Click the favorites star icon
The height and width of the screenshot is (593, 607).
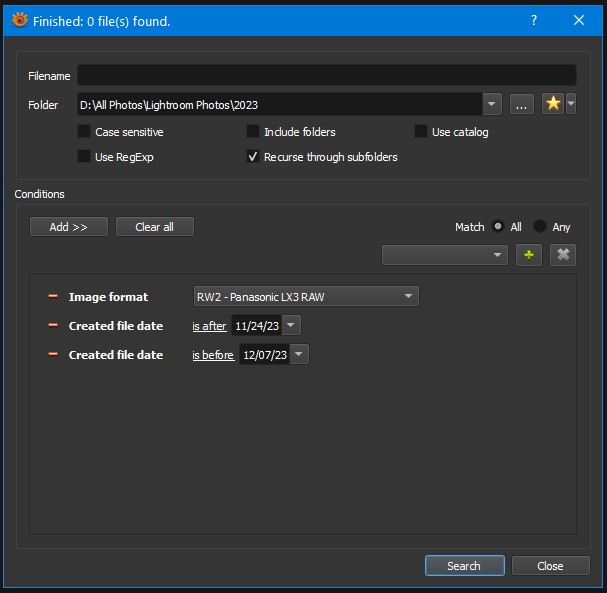(x=553, y=104)
